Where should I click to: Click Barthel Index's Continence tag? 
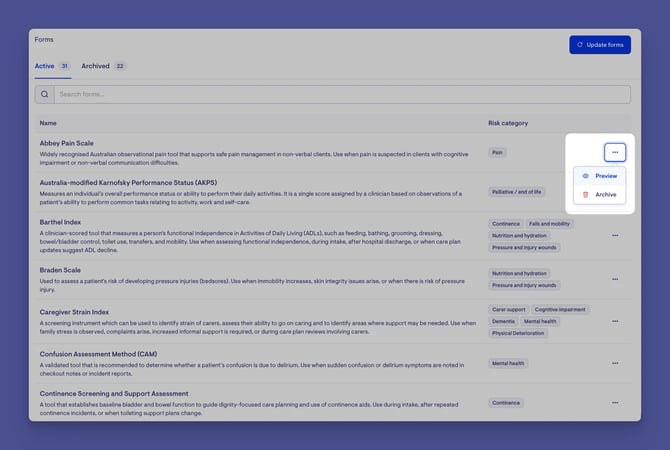[x=505, y=224]
